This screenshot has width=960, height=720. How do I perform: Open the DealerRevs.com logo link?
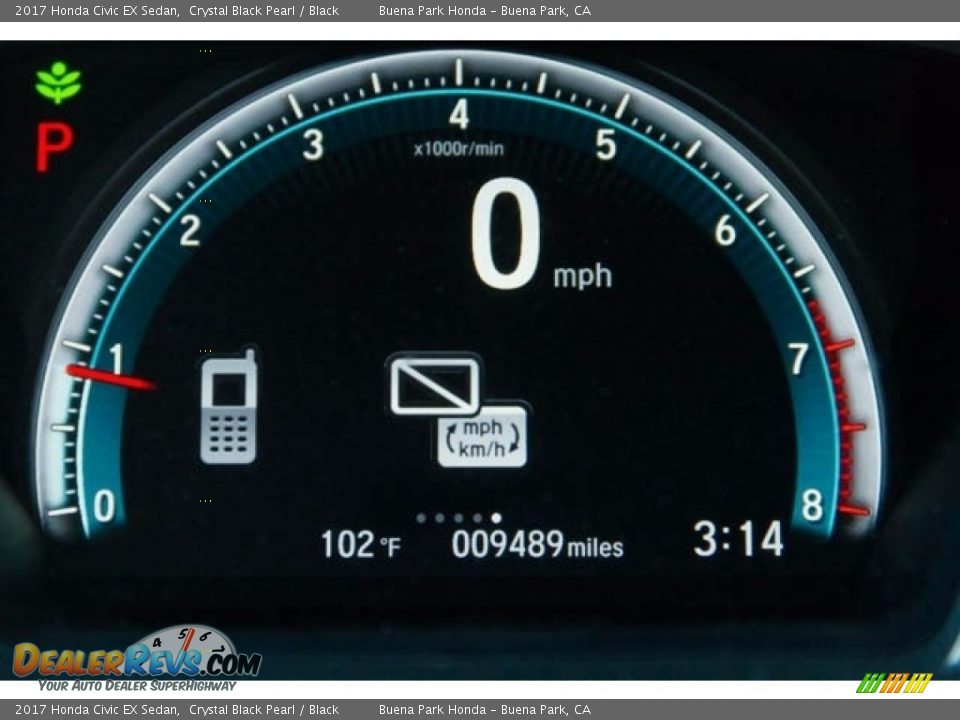click(138, 659)
